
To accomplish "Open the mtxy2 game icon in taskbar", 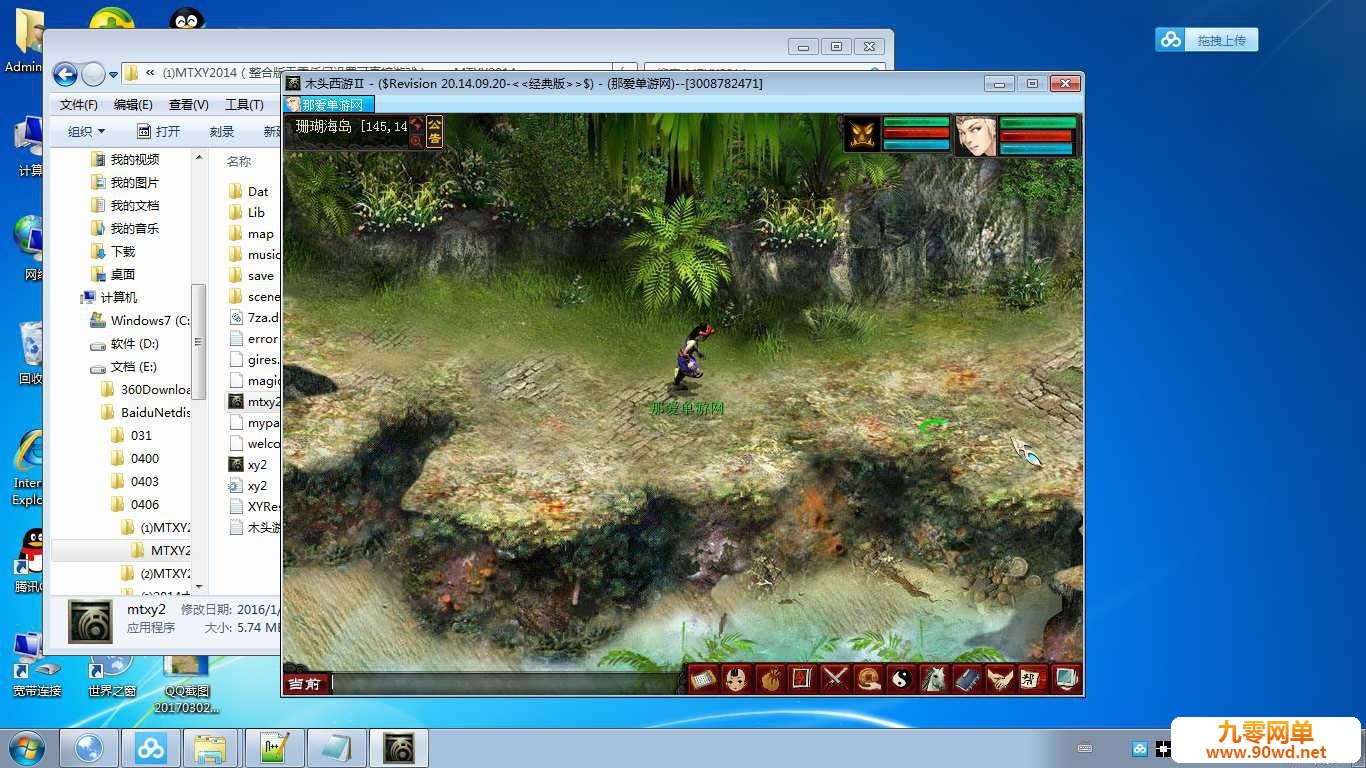I will coord(399,748).
